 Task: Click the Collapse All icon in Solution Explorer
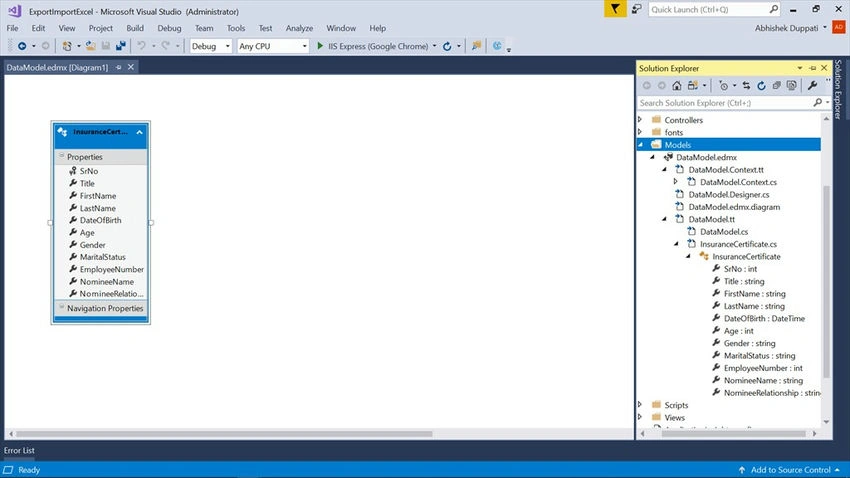coord(776,86)
